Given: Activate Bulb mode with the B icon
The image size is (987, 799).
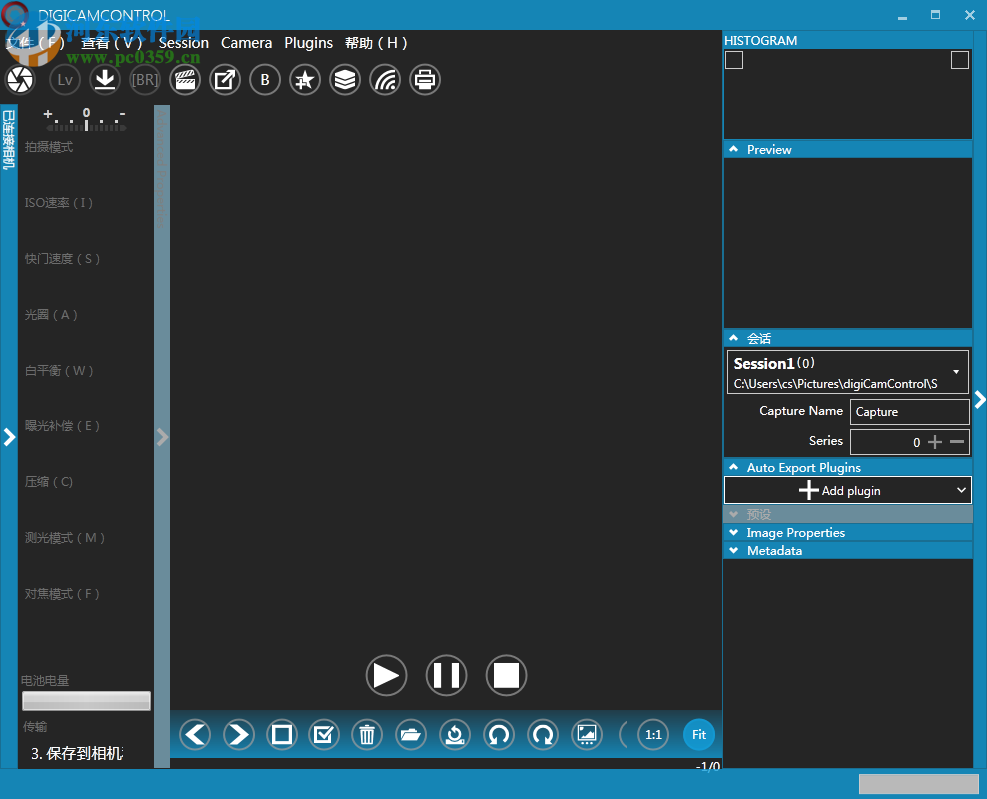Looking at the screenshot, I should (265, 80).
